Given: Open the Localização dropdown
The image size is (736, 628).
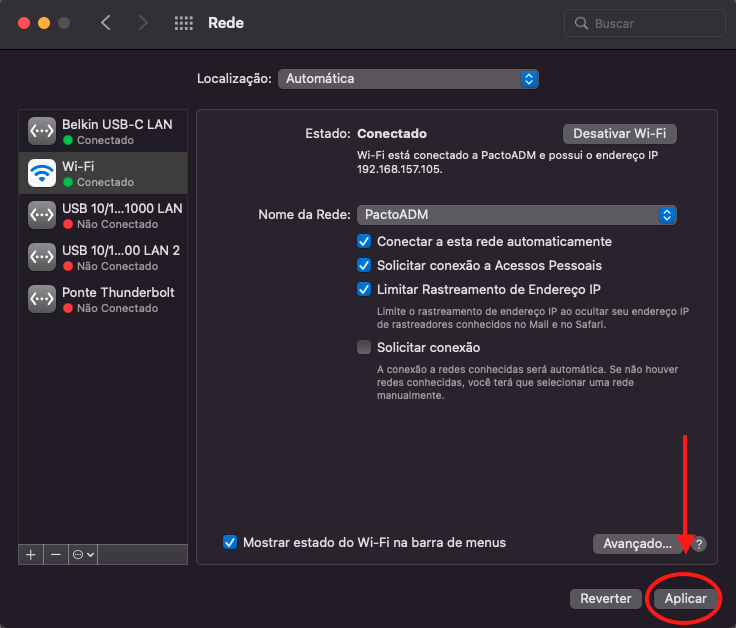Looking at the screenshot, I should coord(408,78).
